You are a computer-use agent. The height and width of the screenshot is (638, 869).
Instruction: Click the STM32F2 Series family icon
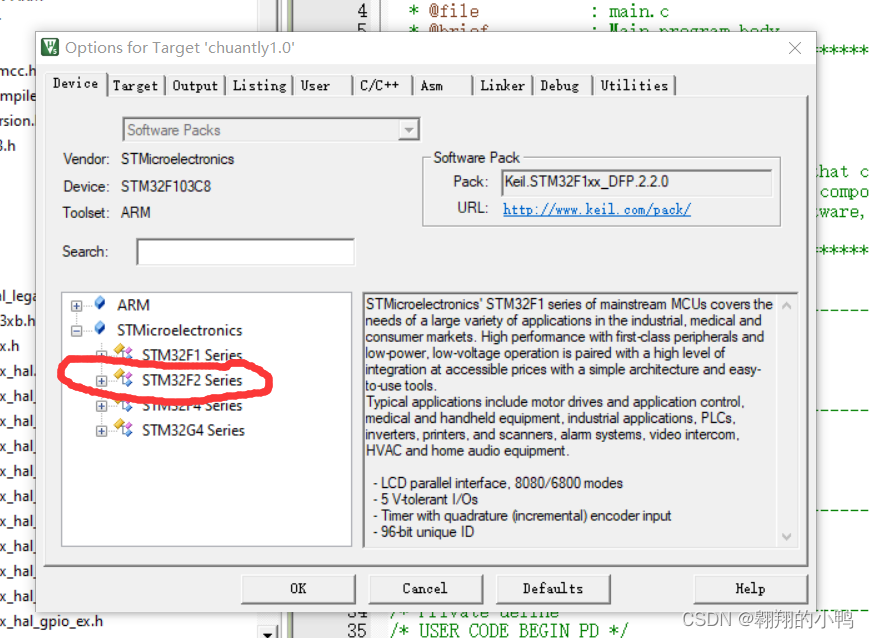(x=124, y=377)
